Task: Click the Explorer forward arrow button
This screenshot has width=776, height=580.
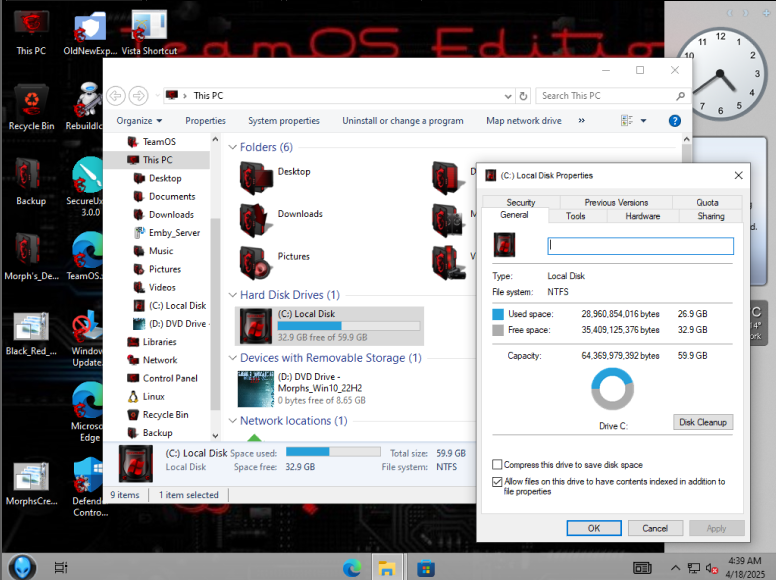Action: 139,96
